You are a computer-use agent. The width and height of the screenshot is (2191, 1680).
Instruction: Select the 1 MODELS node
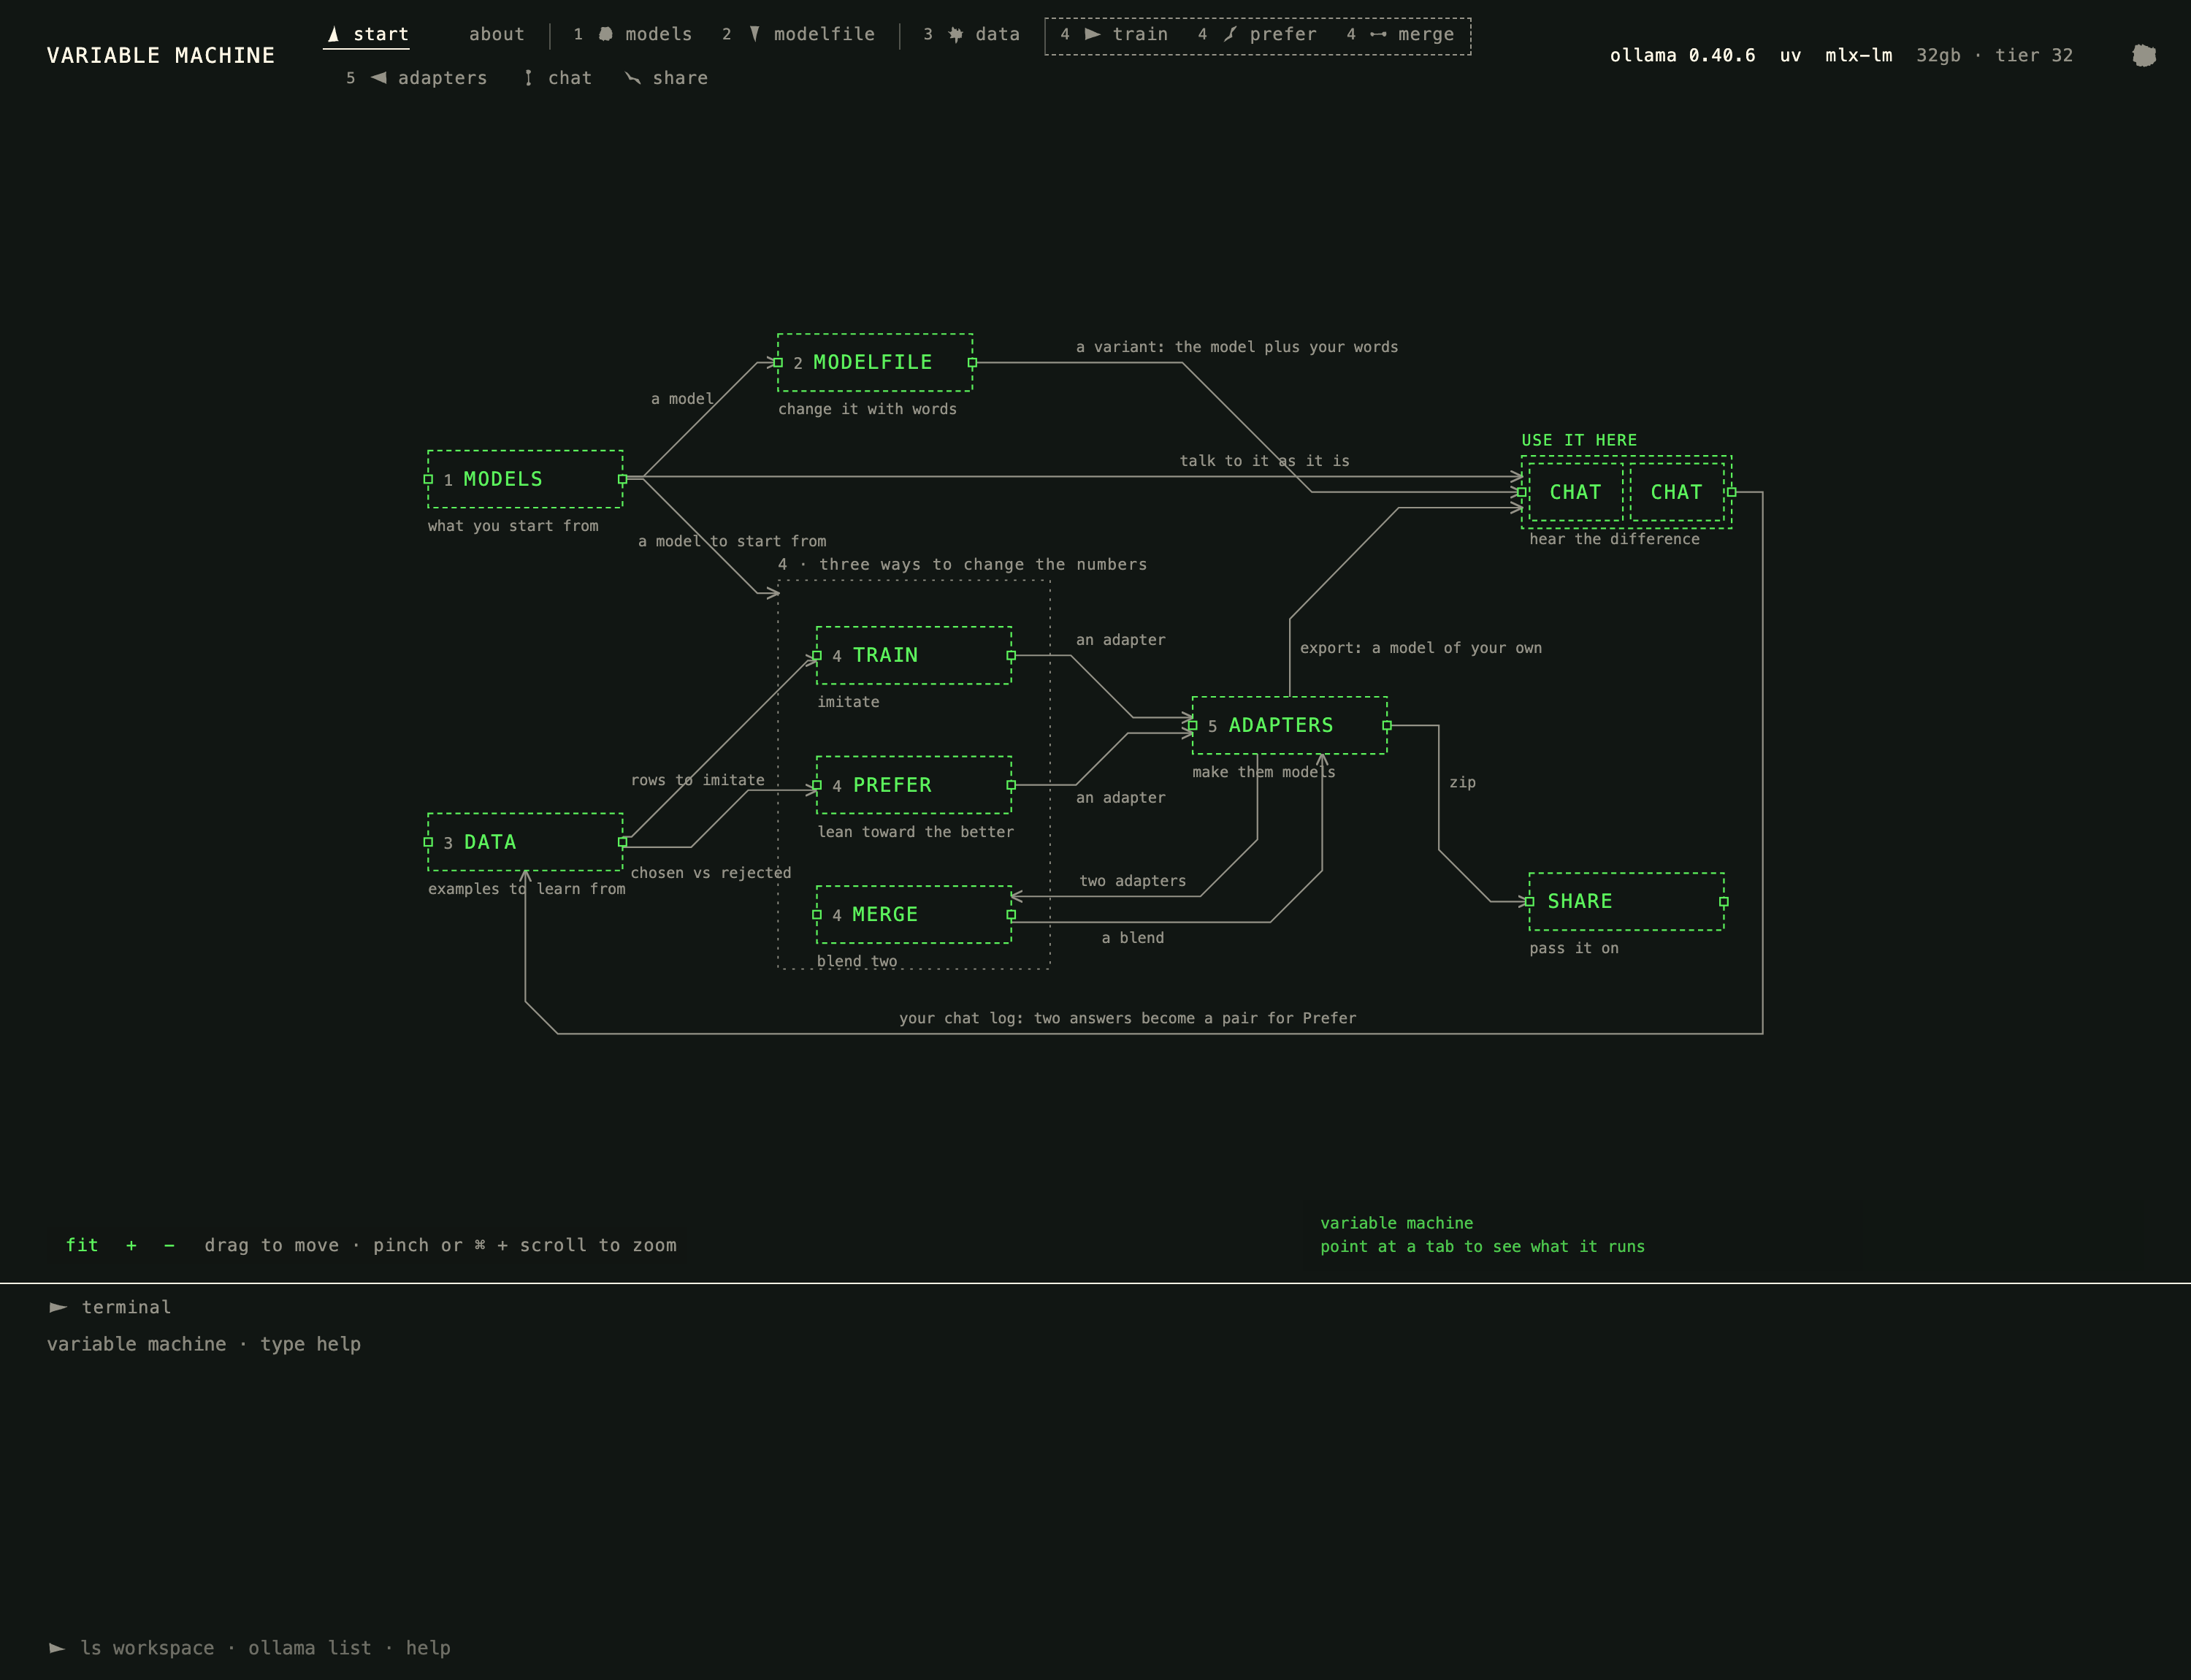coord(525,479)
